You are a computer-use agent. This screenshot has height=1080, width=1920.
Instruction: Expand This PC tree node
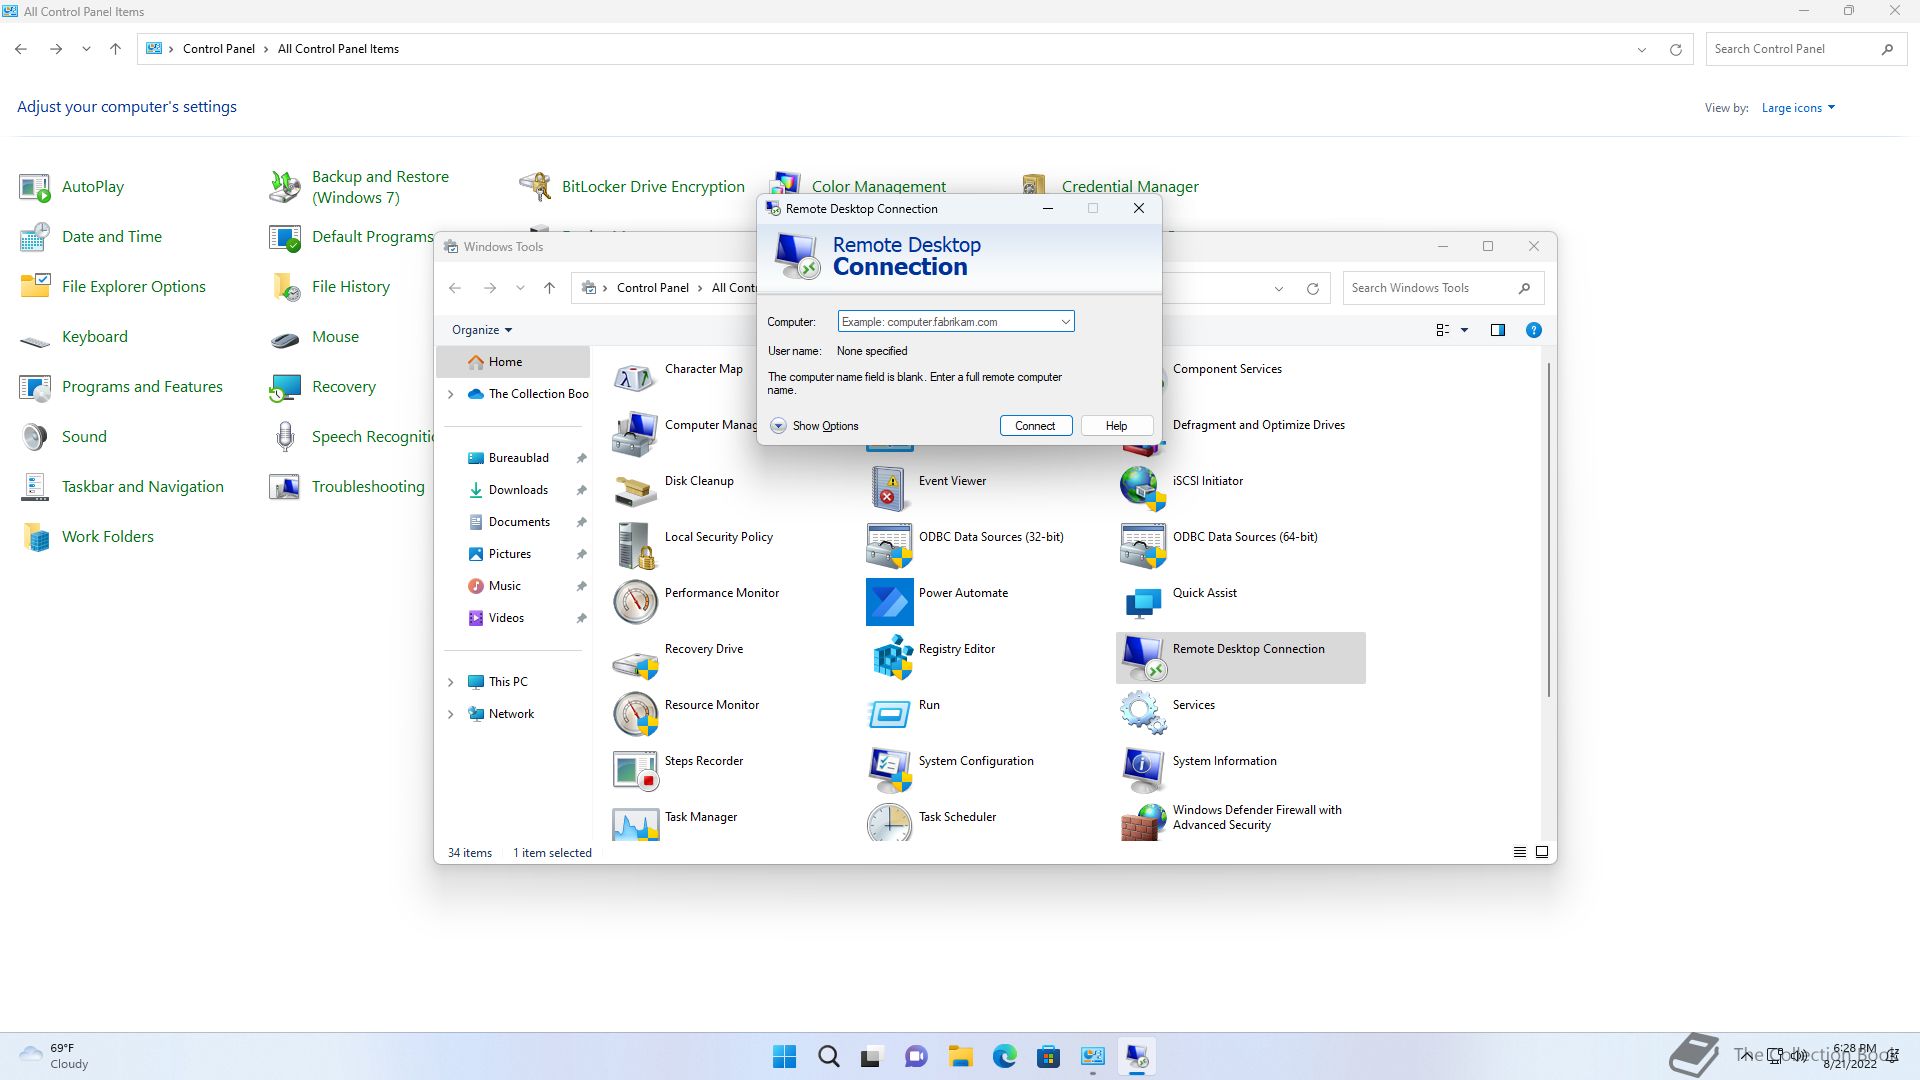click(x=450, y=682)
